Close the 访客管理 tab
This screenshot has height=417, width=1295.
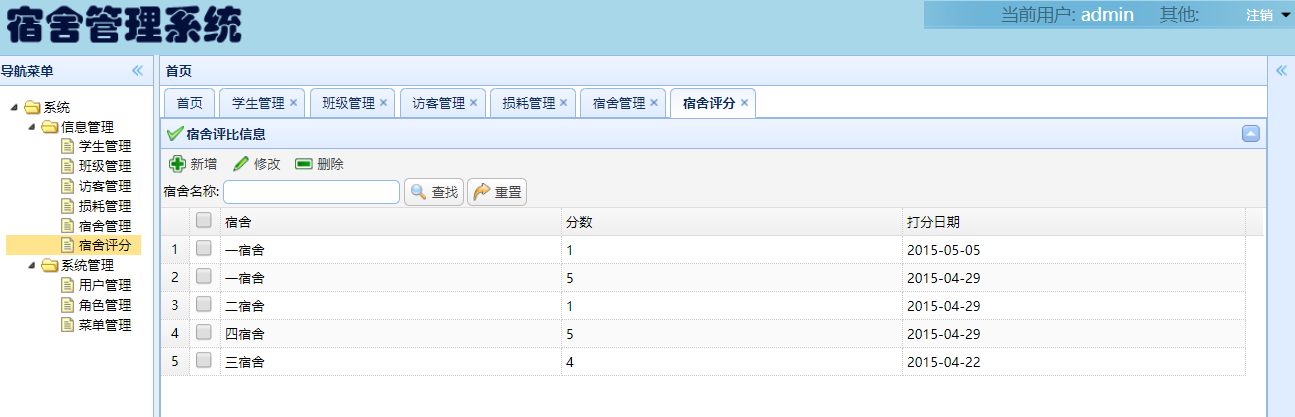[x=473, y=103]
